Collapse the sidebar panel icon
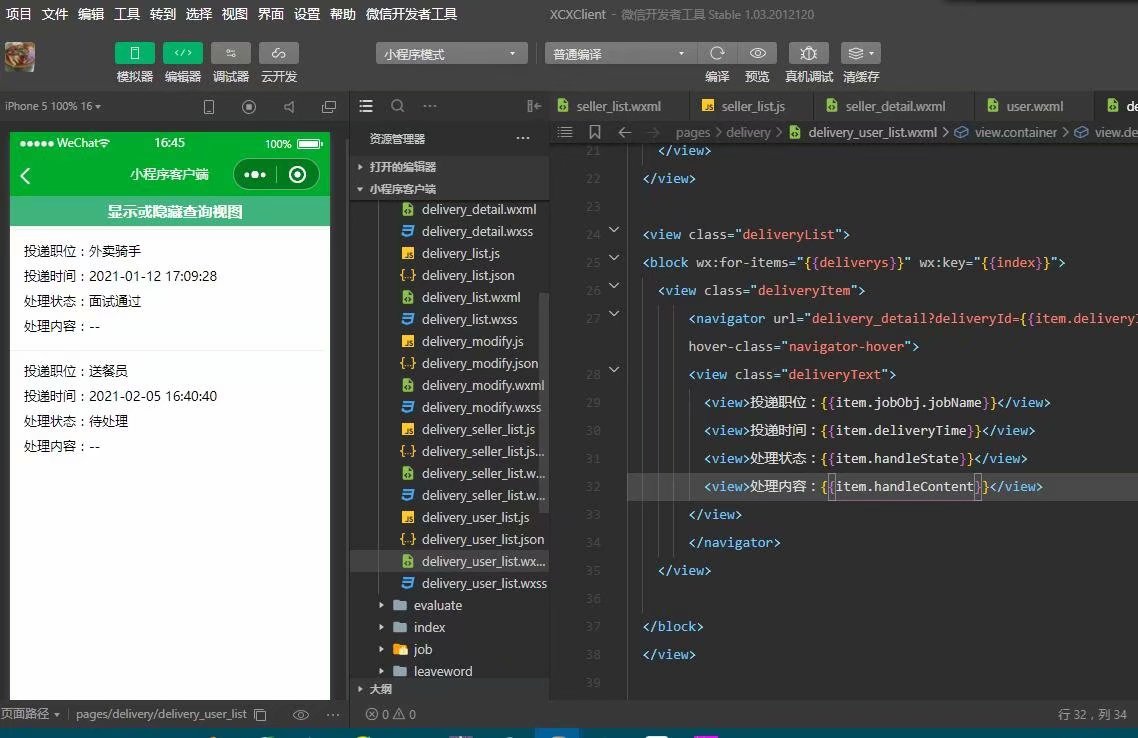This screenshot has width=1138, height=738. pos(534,106)
